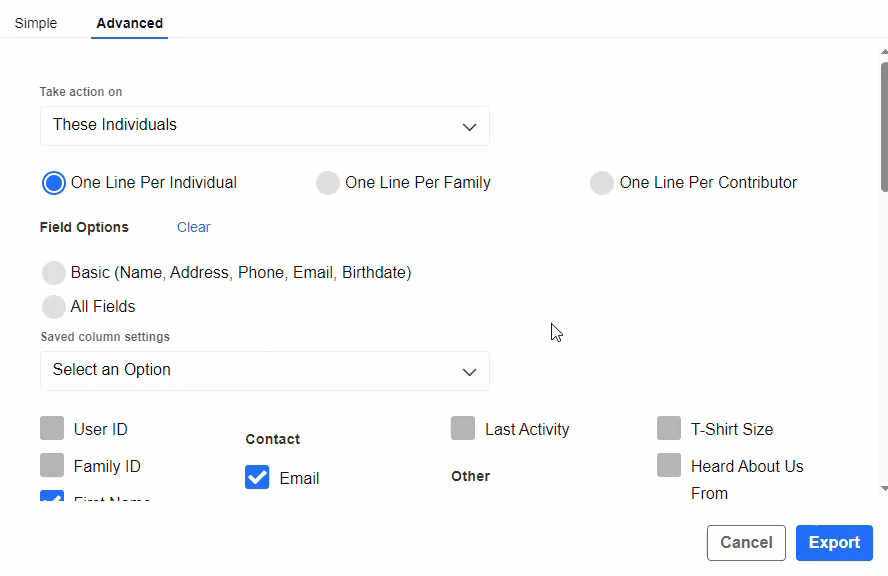Check the Family ID checkbox

[52, 465]
